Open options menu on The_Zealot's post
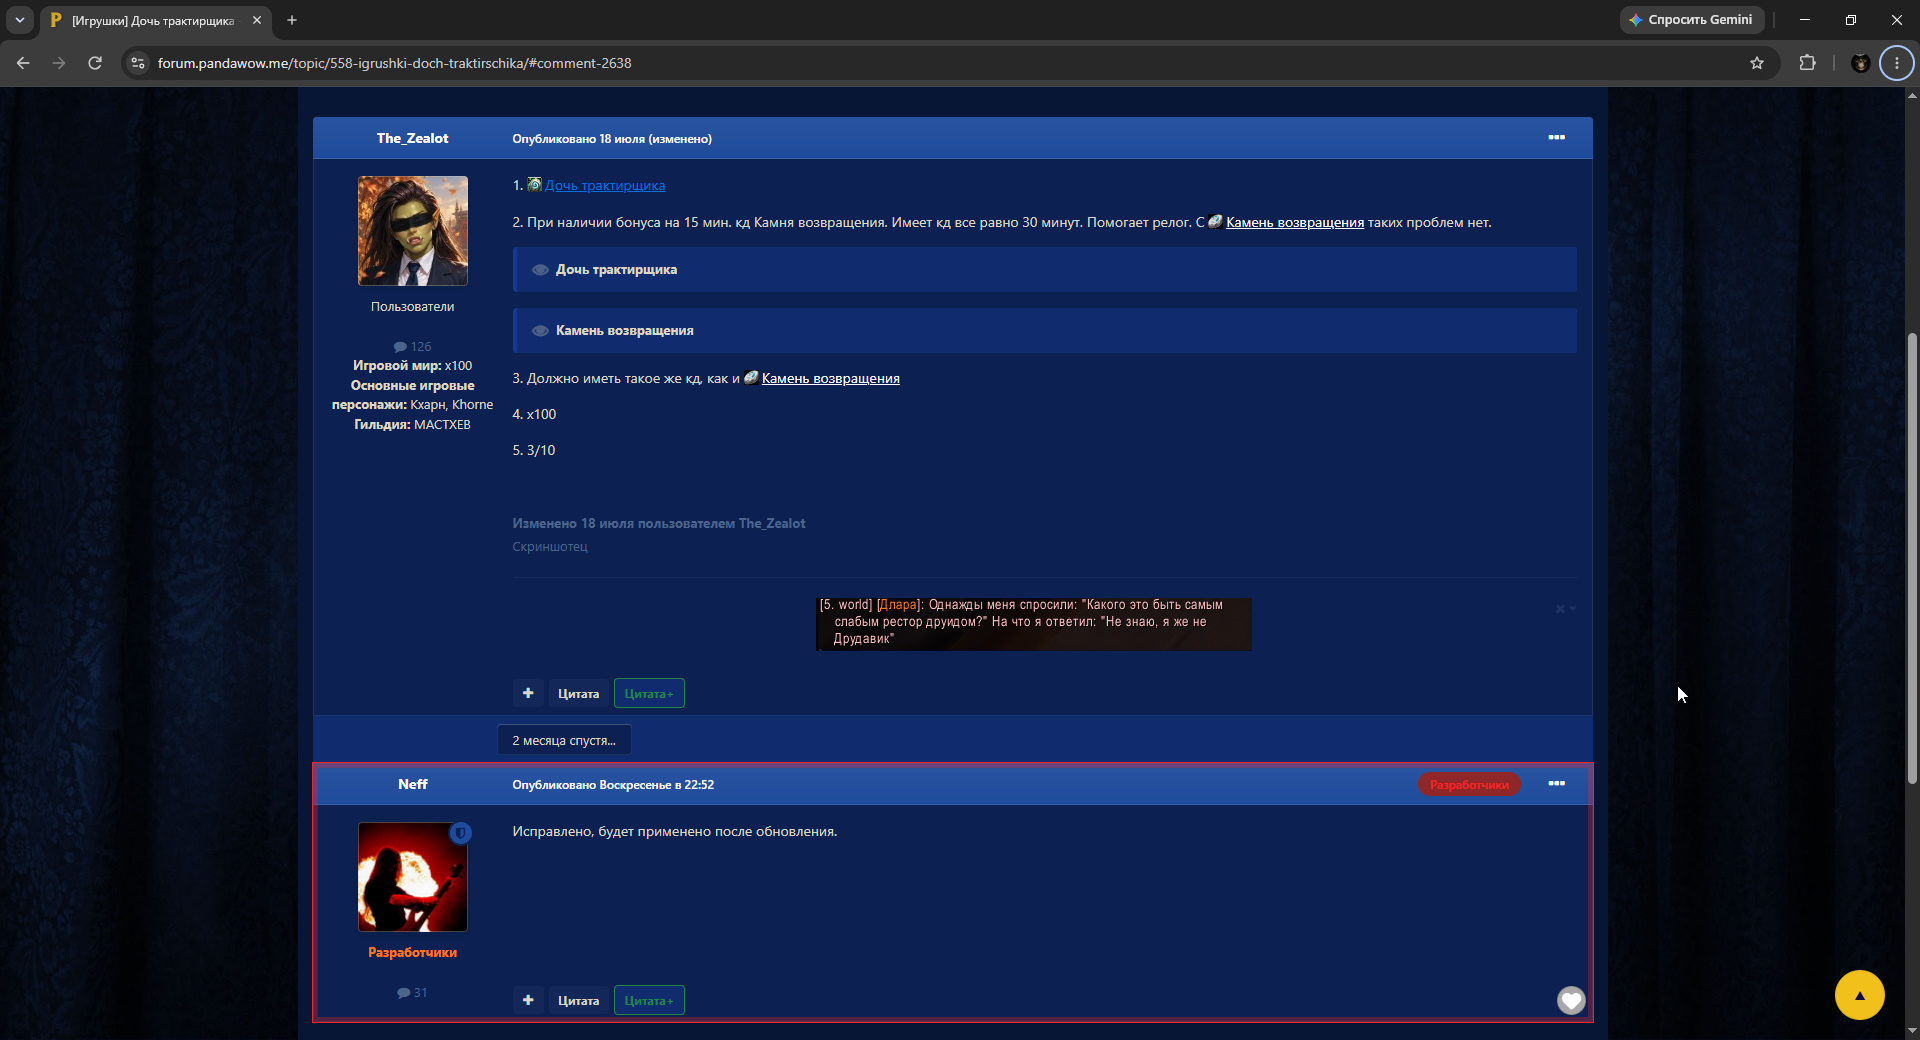 (1556, 138)
